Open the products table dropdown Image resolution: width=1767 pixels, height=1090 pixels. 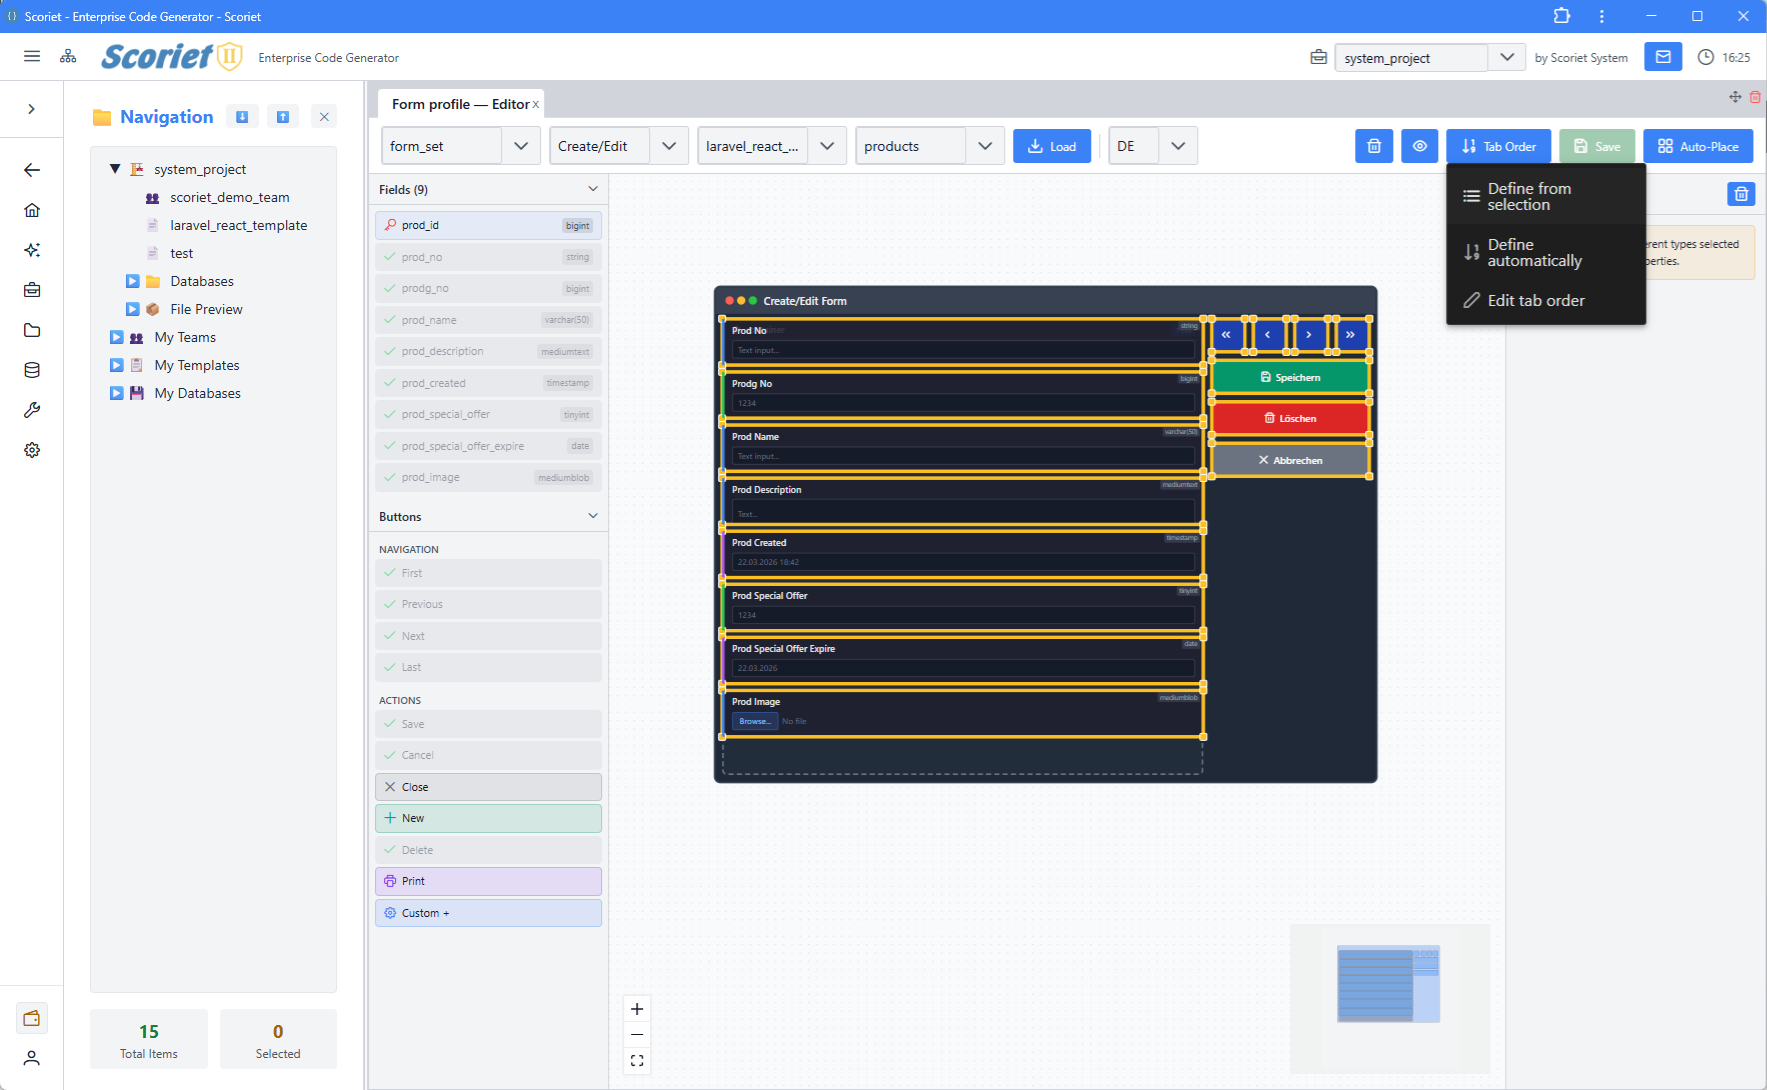pyautogui.click(x=986, y=146)
